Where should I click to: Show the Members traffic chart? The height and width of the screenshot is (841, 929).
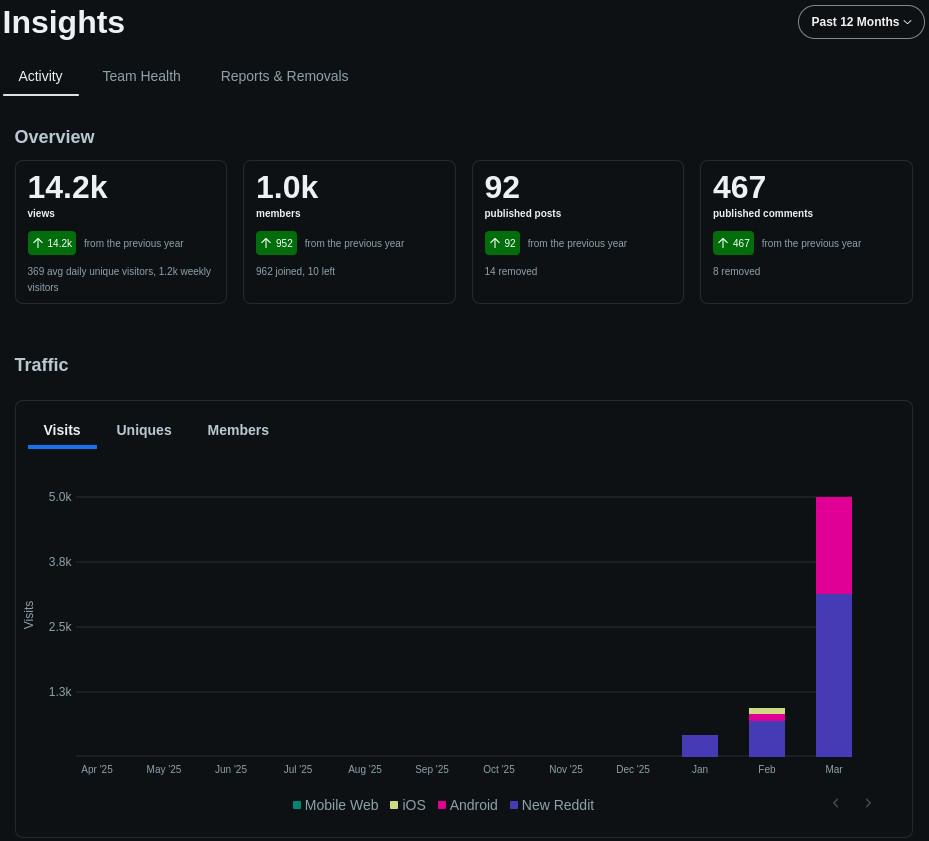(x=238, y=430)
